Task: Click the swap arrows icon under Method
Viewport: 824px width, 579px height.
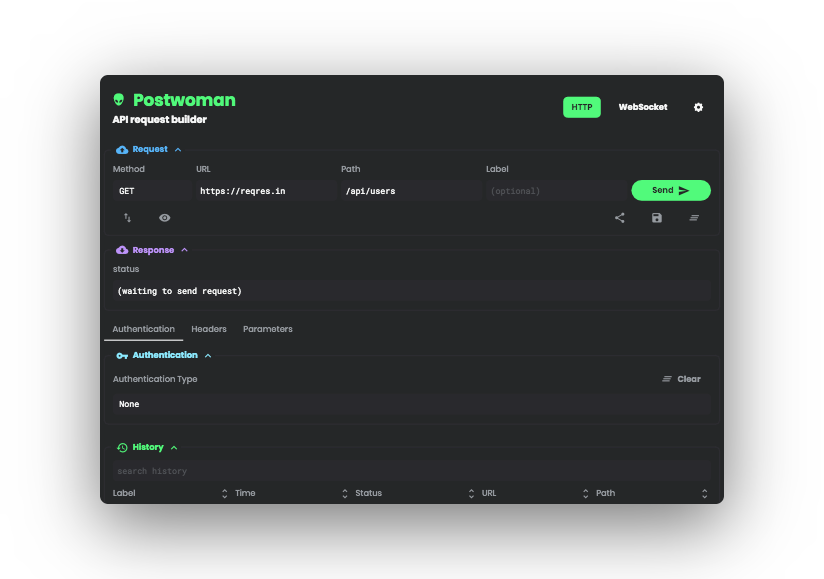Action: coord(127,218)
